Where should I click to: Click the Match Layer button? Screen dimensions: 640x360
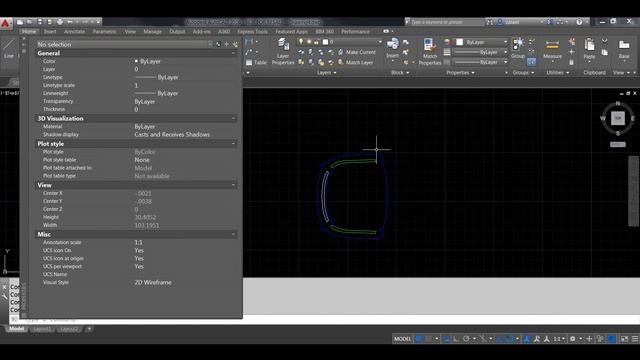pos(355,62)
